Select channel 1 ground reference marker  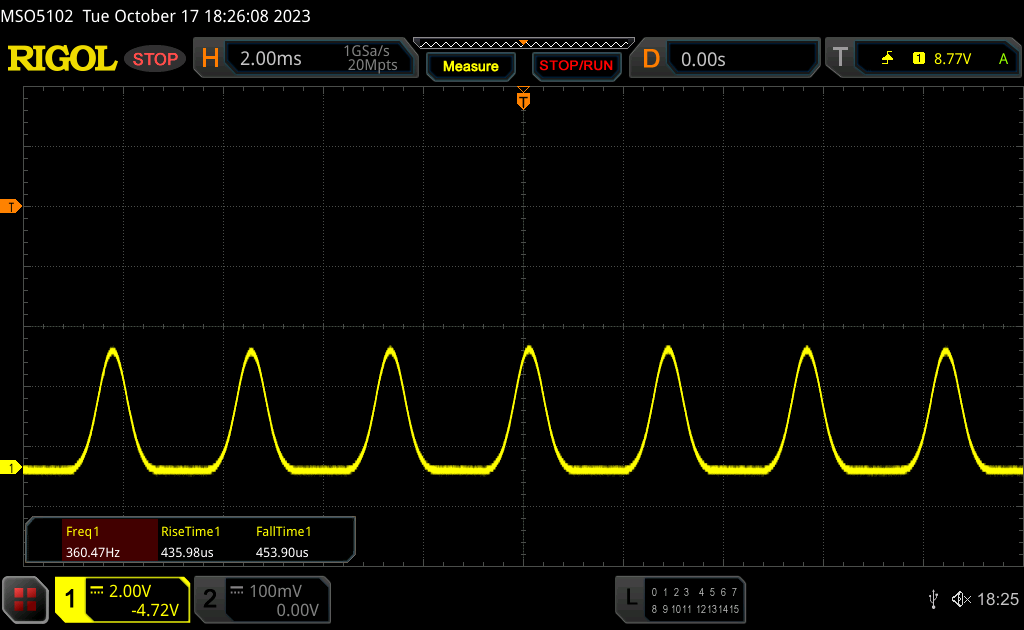click(x=12, y=468)
